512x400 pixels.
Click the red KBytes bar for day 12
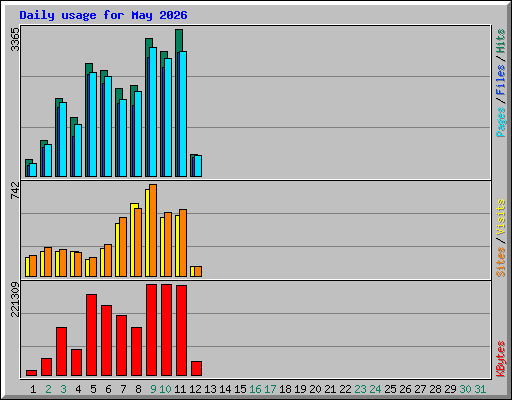coord(197,369)
